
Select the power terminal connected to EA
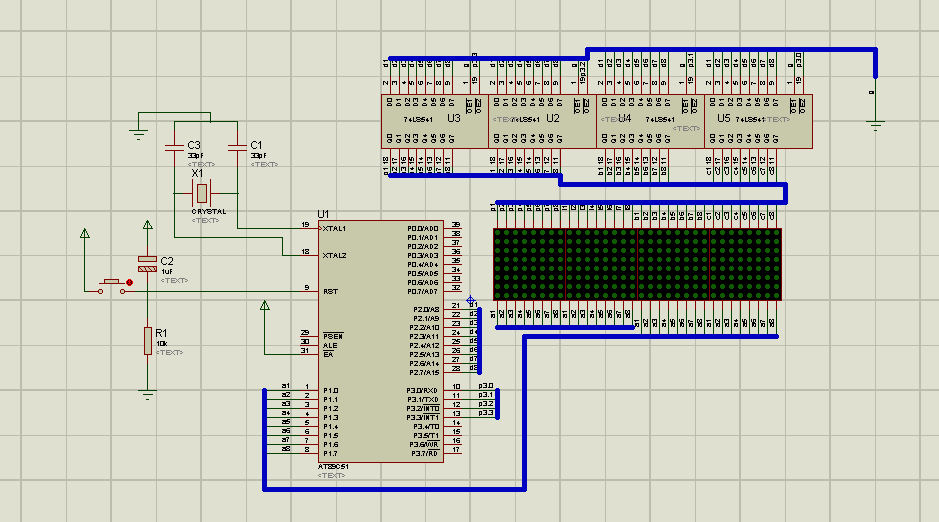pyautogui.click(x=264, y=307)
